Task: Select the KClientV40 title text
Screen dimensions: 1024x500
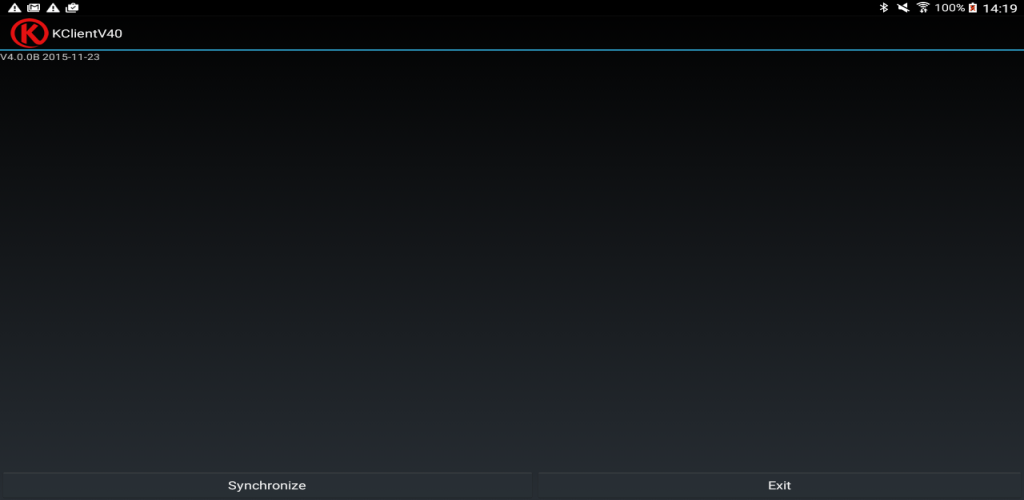Action: 87,33
